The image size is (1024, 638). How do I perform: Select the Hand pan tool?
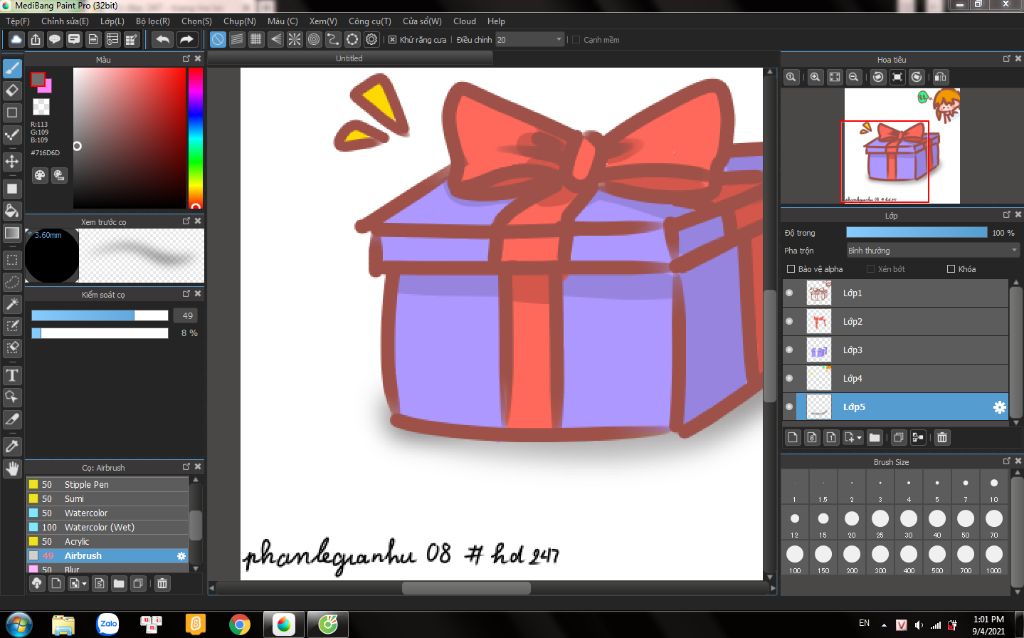click(12, 468)
